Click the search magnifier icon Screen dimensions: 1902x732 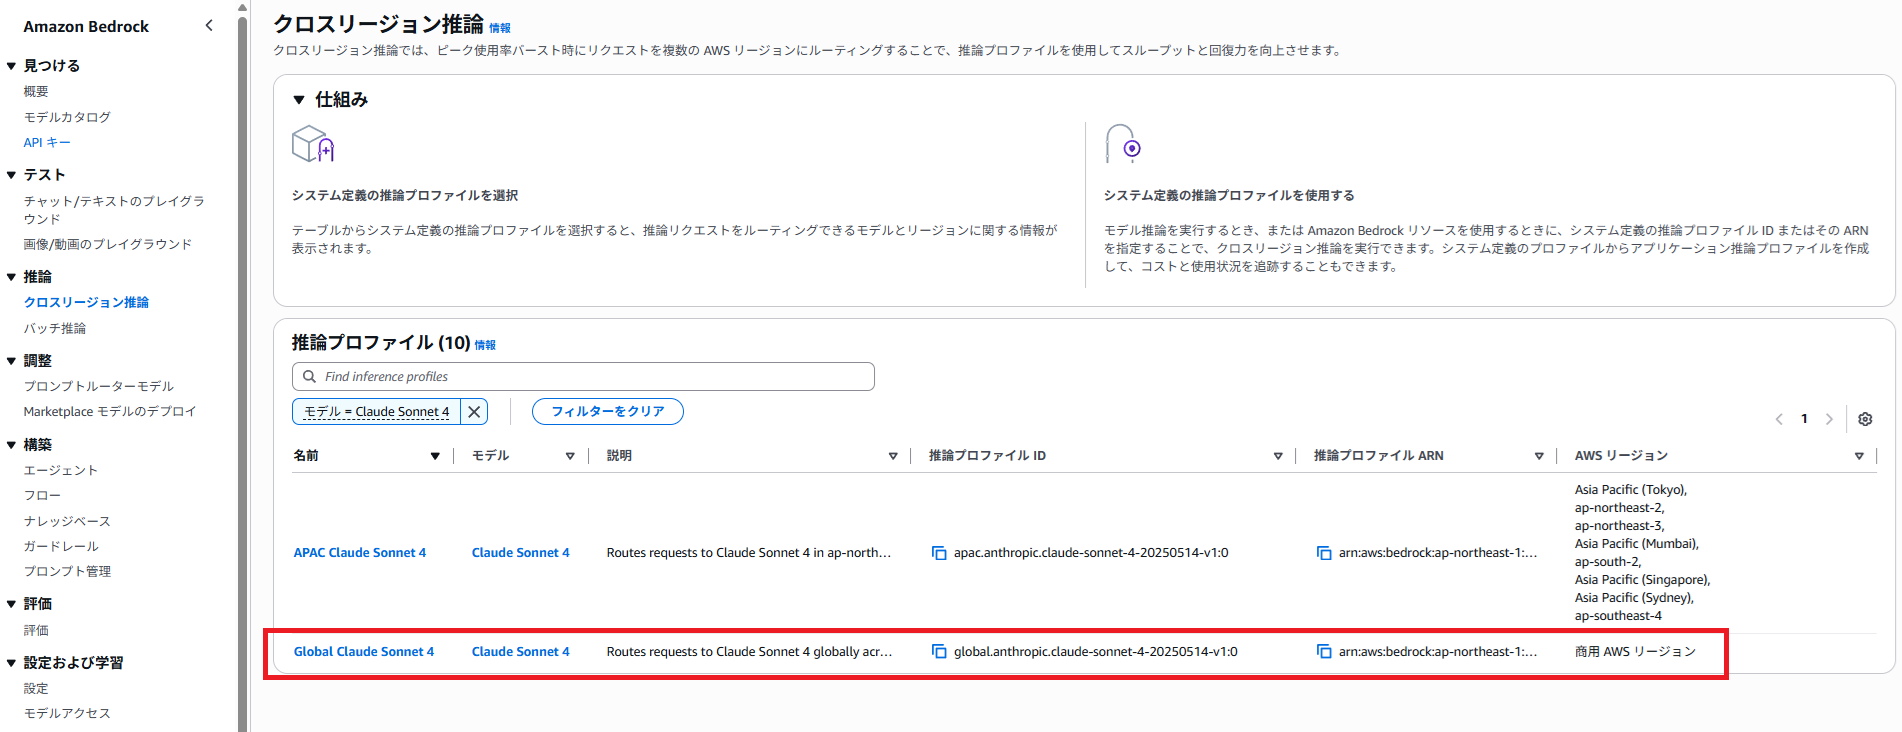click(310, 377)
